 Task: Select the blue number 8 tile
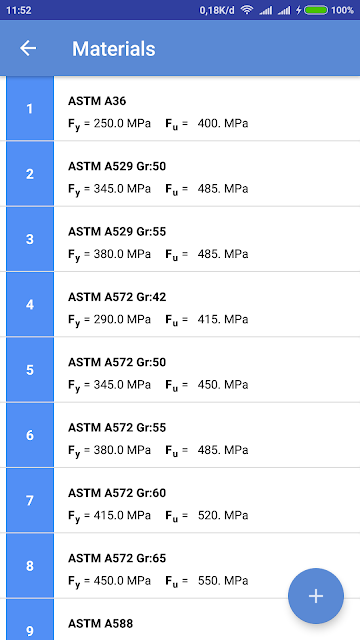[x=30, y=566]
